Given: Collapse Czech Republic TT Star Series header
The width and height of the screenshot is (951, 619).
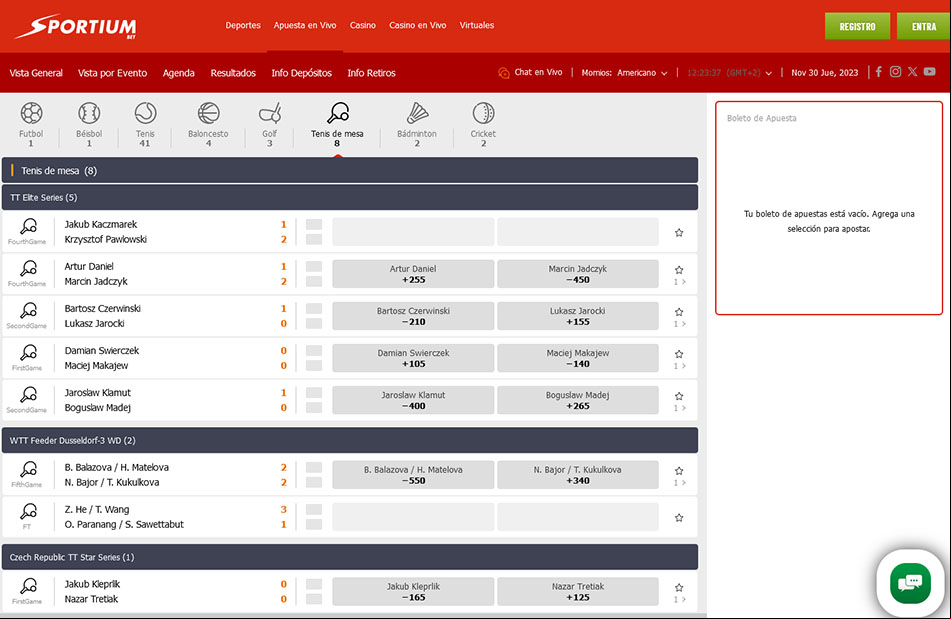Looking at the screenshot, I should coord(350,557).
